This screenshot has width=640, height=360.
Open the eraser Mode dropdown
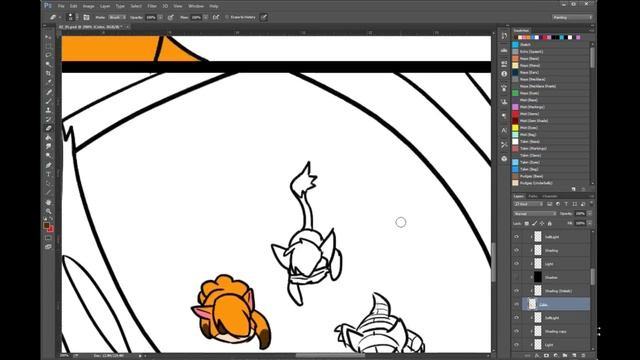(x=117, y=18)
